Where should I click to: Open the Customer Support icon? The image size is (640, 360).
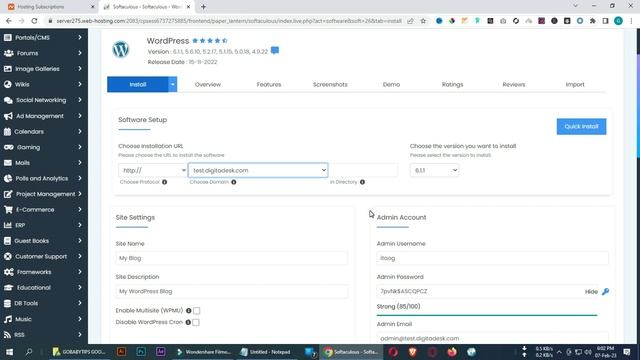[8, 256]
